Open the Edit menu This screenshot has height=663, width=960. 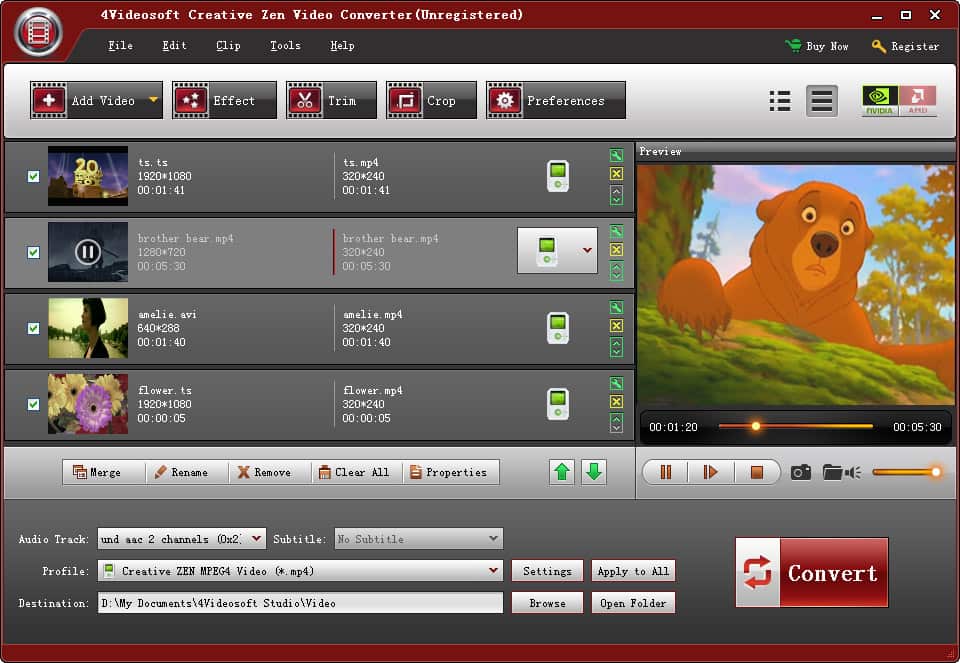(174, 46)
